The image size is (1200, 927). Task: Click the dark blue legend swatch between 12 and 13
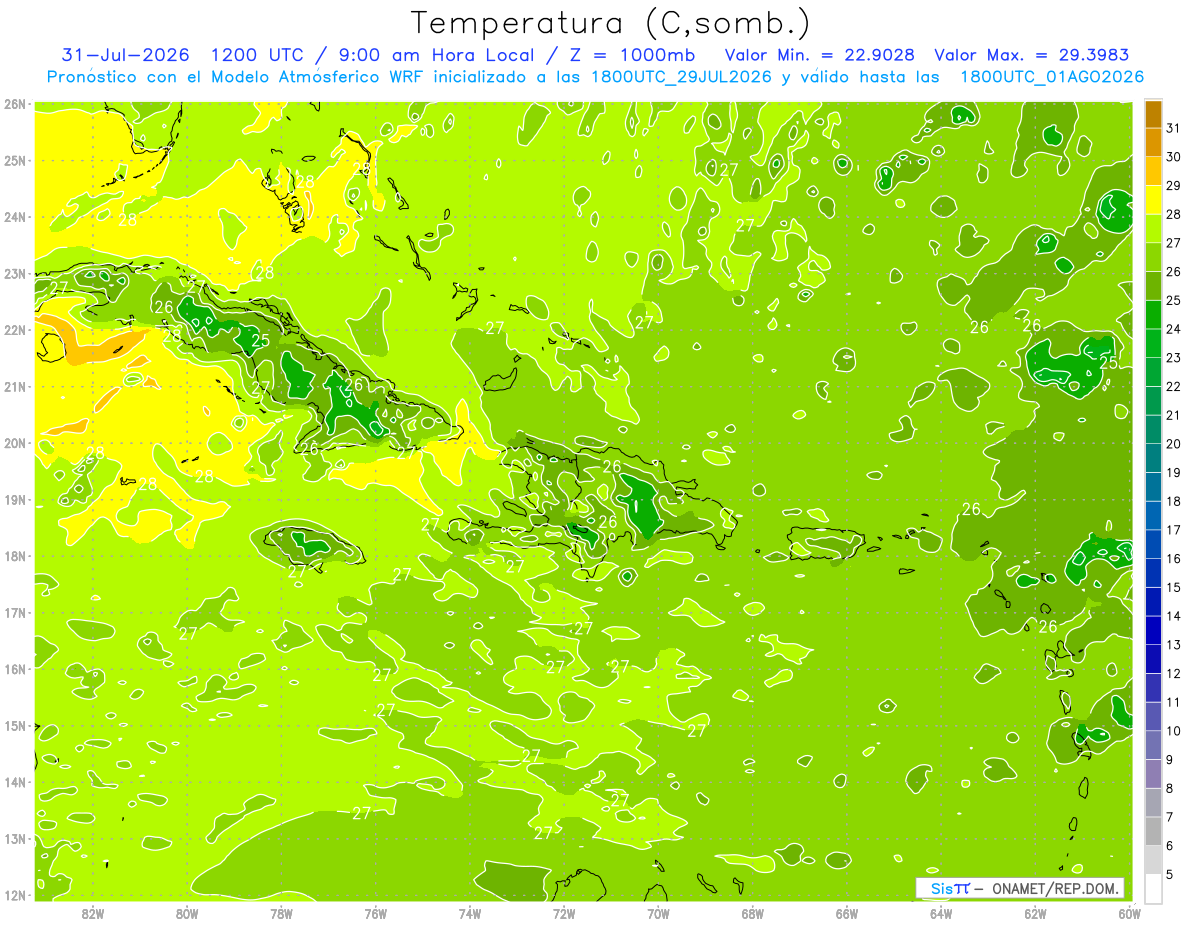1153,659
